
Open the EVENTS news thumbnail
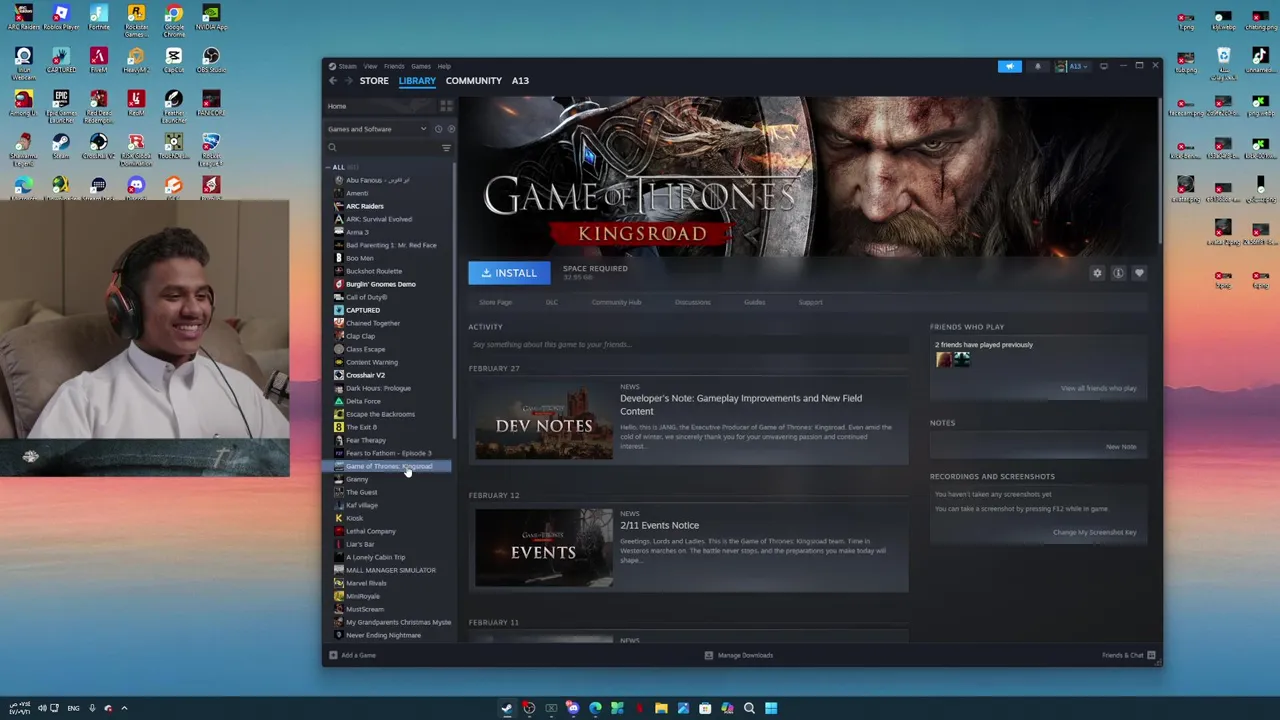544,548
